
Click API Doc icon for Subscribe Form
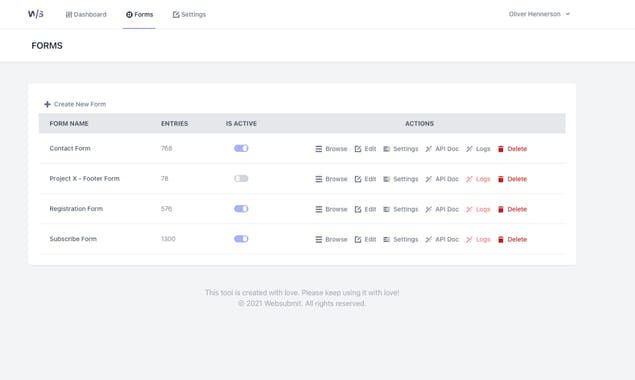pyautogui.click(x=428, y=239)
